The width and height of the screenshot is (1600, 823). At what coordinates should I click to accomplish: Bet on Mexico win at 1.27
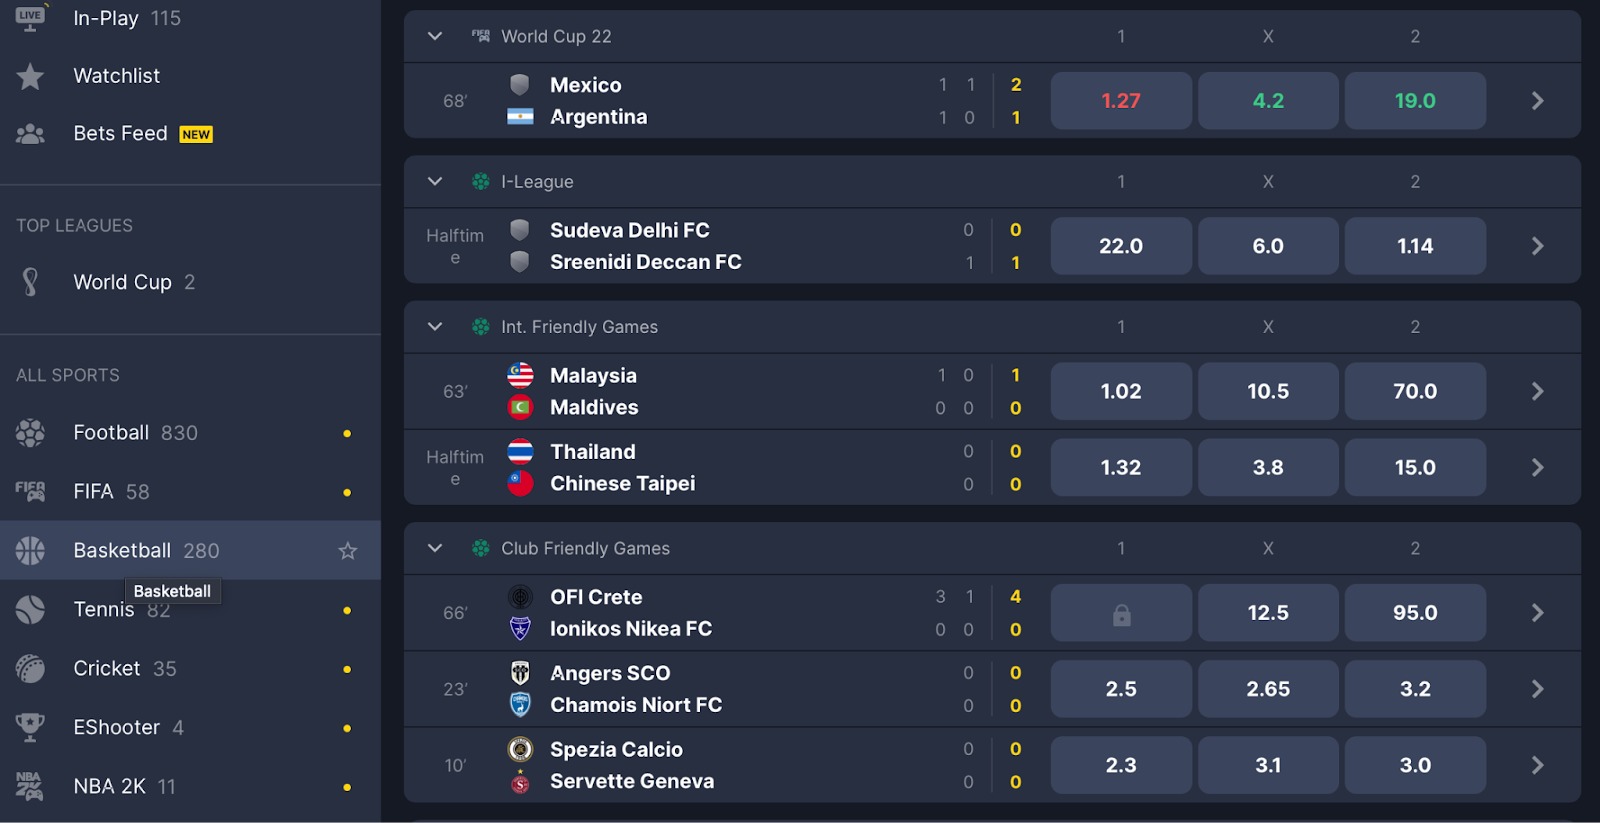[x=1120, y=101]
